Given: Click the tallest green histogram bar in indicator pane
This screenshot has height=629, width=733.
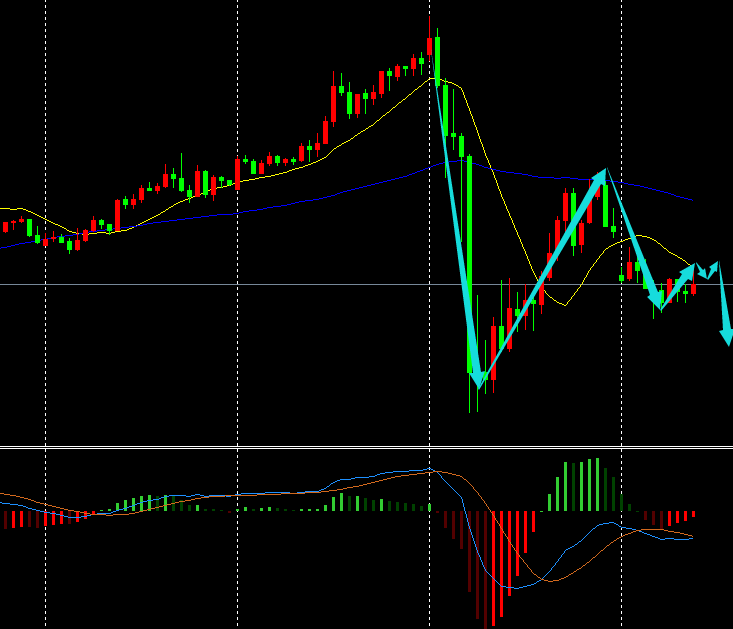Looking at the screenshot, I should (597, 485).
